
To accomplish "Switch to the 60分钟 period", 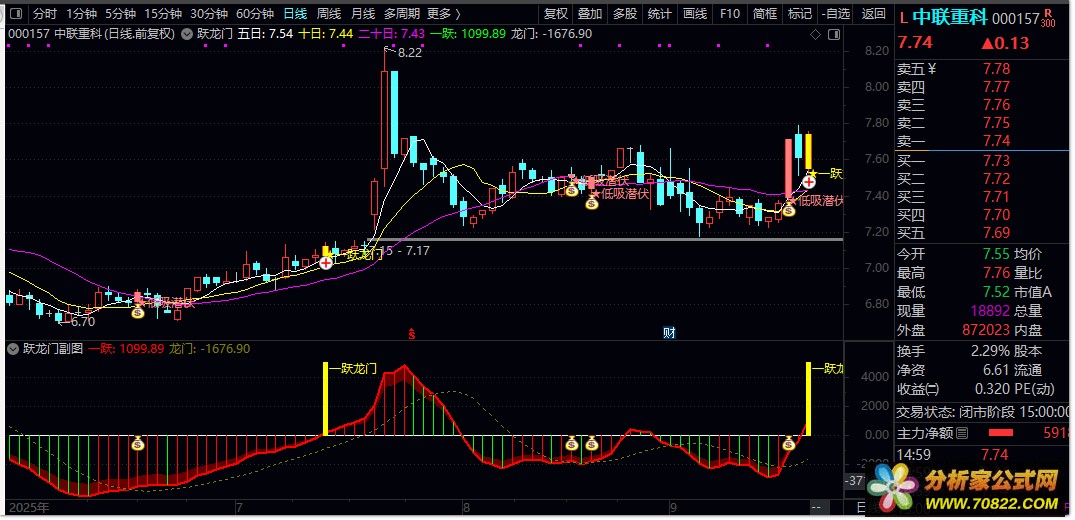I will tap(254, 13).
